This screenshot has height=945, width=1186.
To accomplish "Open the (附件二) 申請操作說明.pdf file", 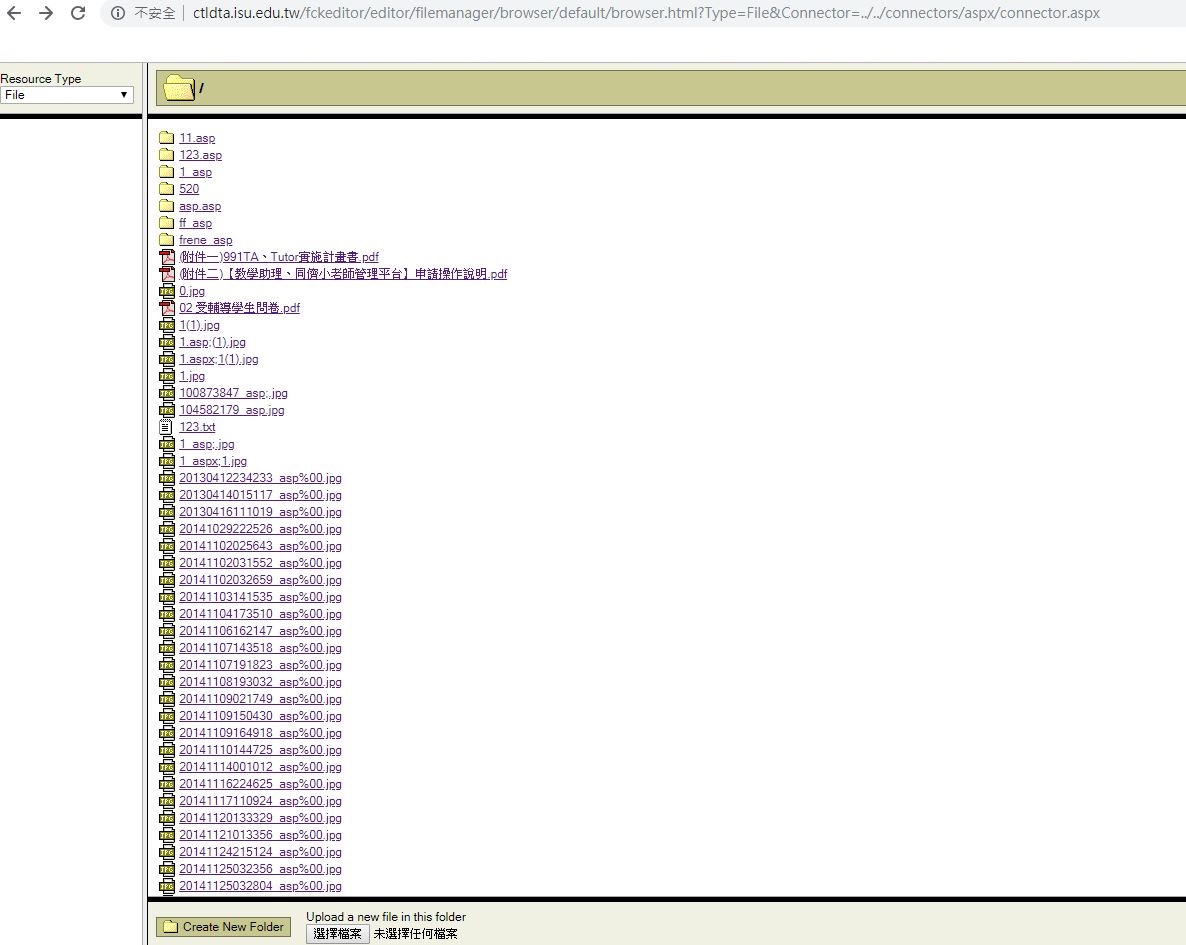I will 343,274.
